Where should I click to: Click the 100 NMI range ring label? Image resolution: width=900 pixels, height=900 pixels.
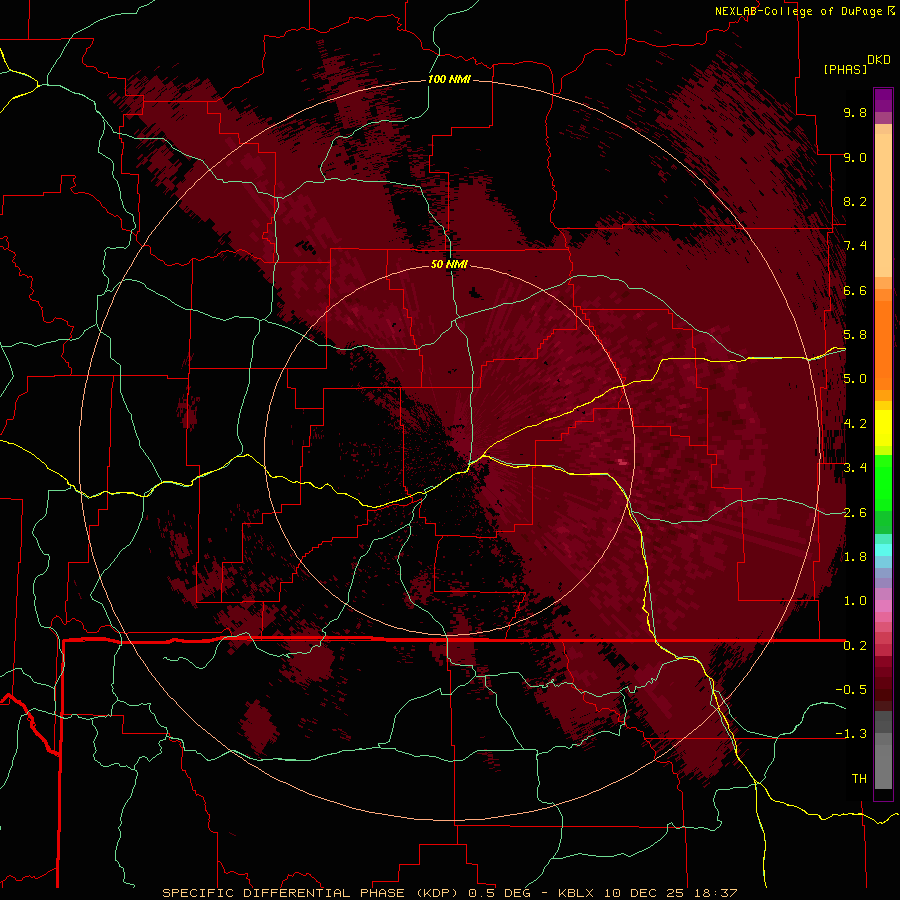click(x=449, y=79)
